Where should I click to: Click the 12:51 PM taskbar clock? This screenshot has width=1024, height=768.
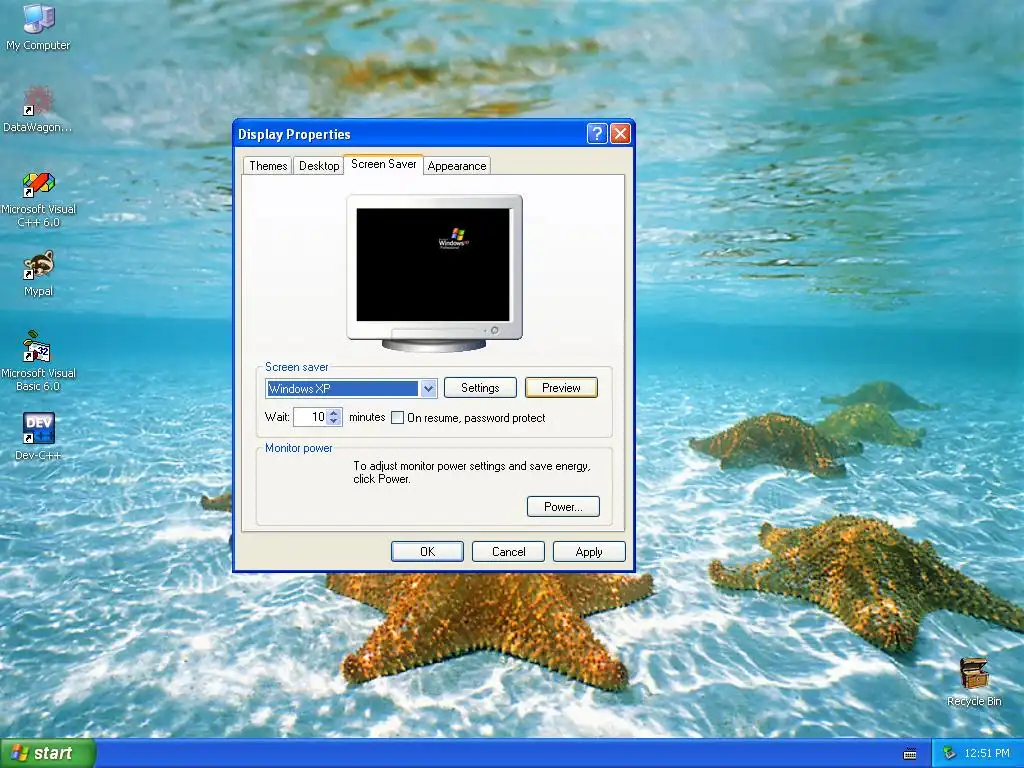coord(987,754)
